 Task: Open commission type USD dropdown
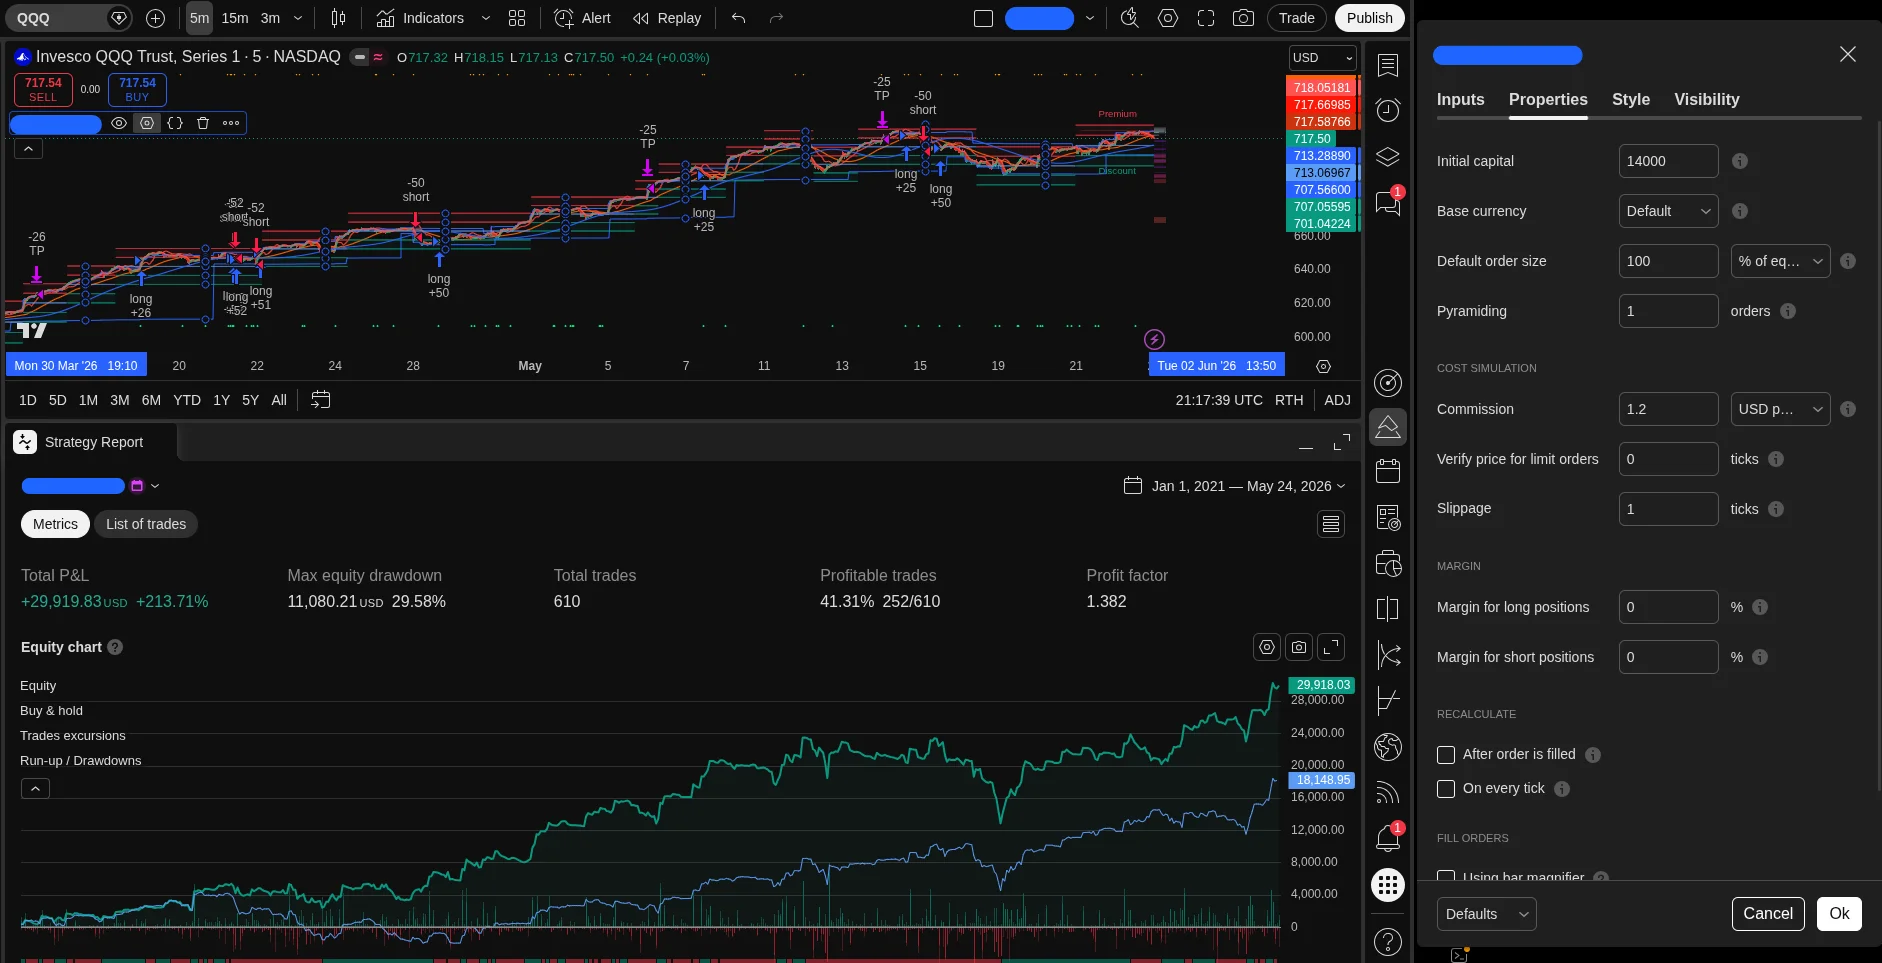[1780, 409]
